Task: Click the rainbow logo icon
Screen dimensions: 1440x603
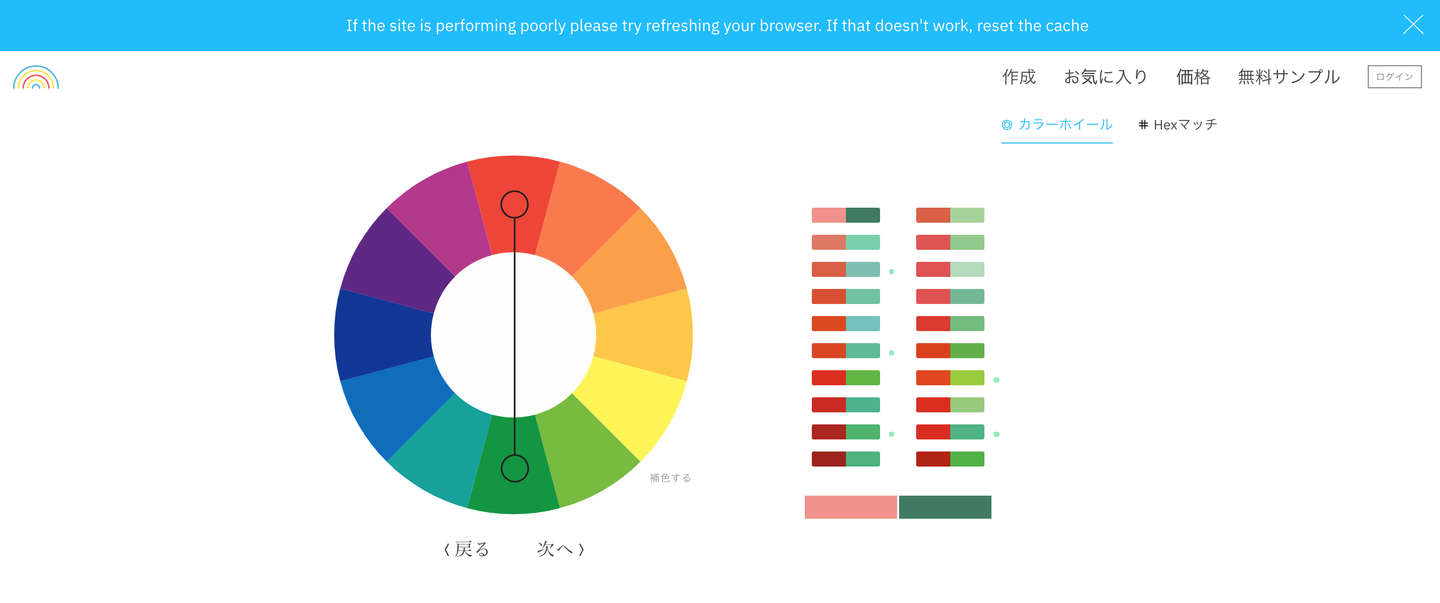Action: pyautogui.click(x=36, y=78)
